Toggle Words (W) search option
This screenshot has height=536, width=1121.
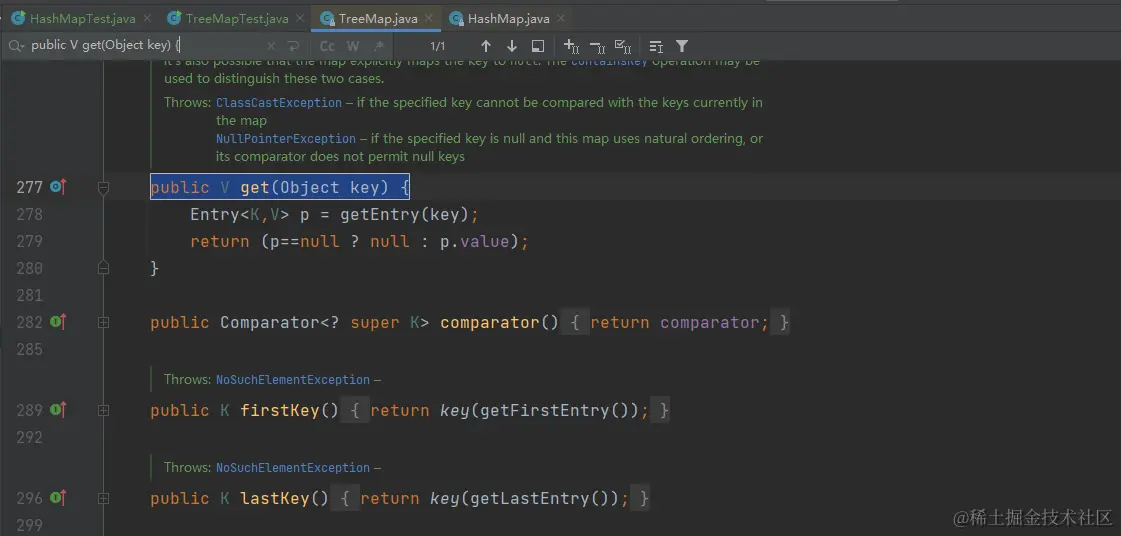(353, 46)
